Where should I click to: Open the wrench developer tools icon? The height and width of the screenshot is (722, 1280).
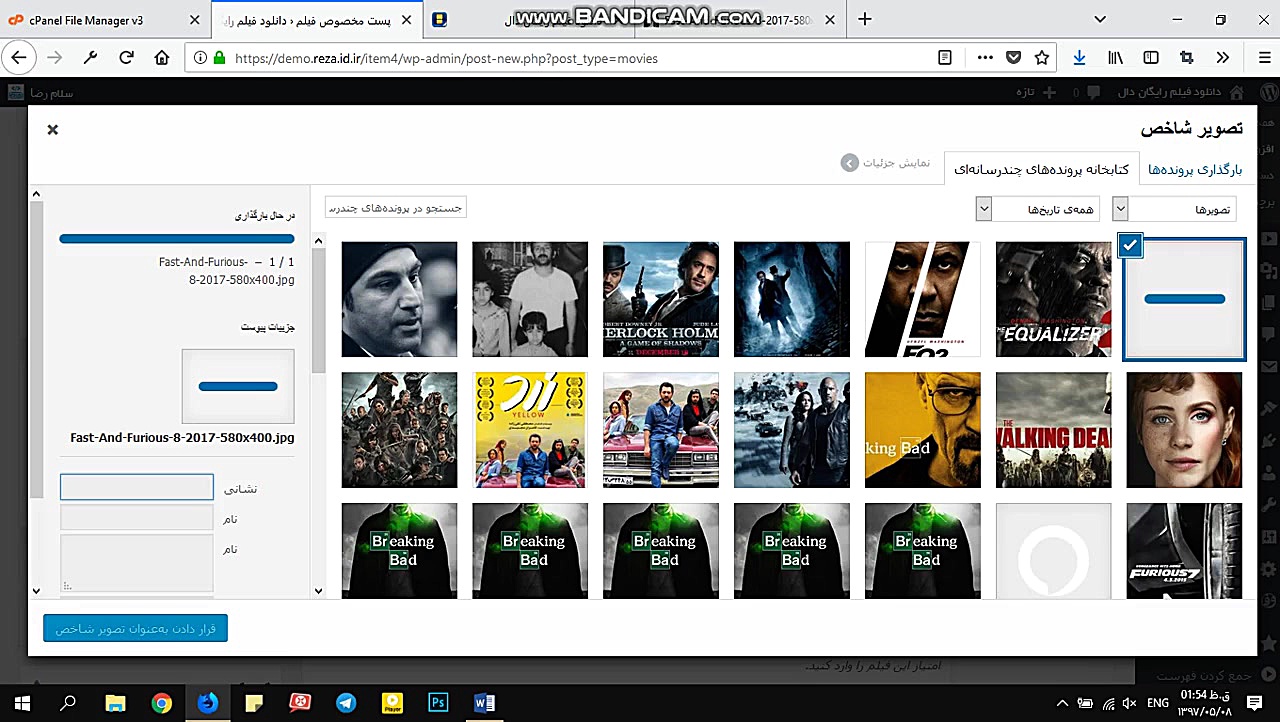point(90,58)
